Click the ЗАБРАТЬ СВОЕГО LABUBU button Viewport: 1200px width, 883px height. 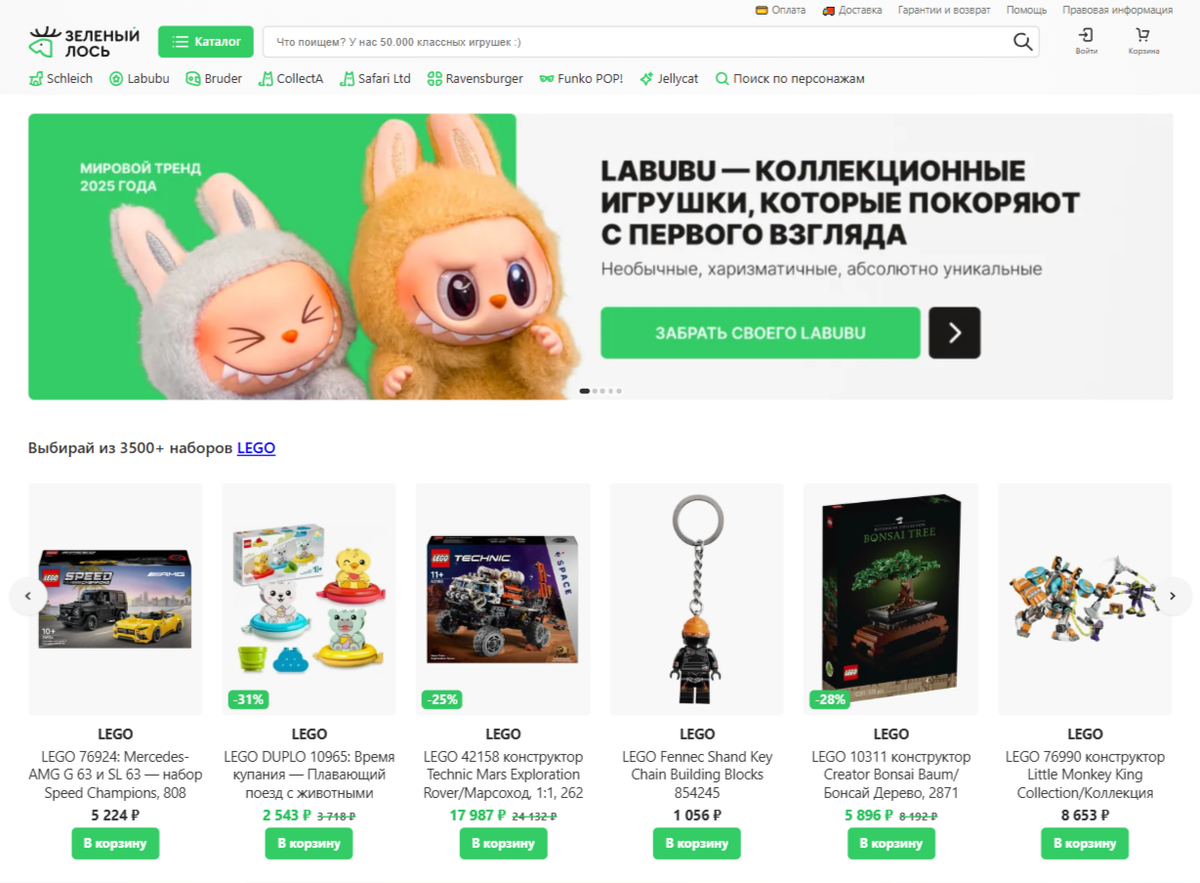click(760, 333)
